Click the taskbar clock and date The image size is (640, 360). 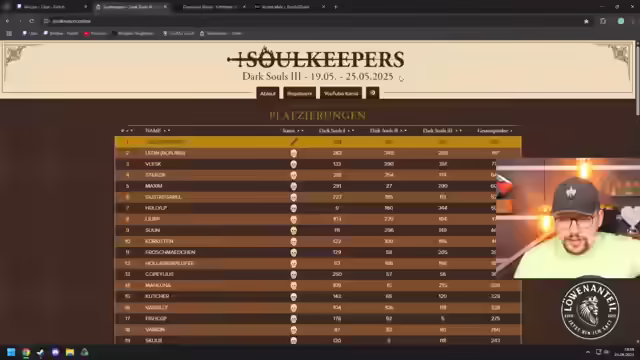[624, 352]
